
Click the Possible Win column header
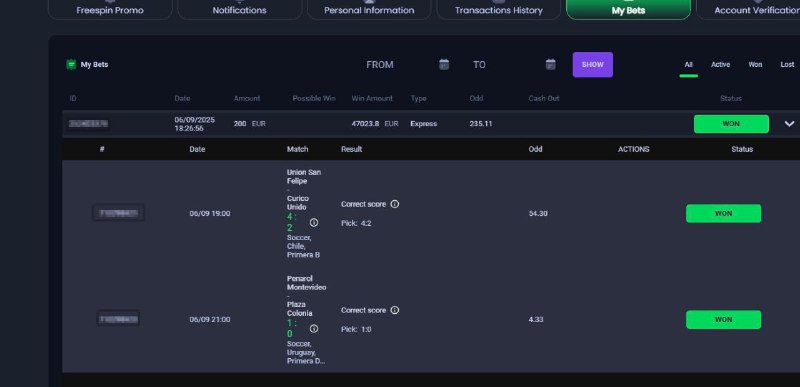coord(314,98)
